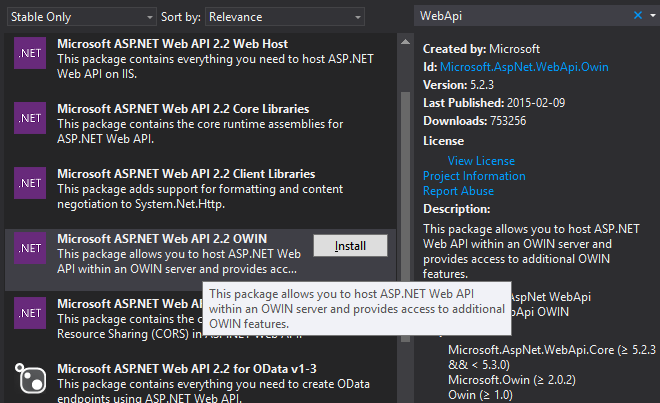Clear the WebApi search with the X icon
Viewport: 660px width, 403px height.
639,15
